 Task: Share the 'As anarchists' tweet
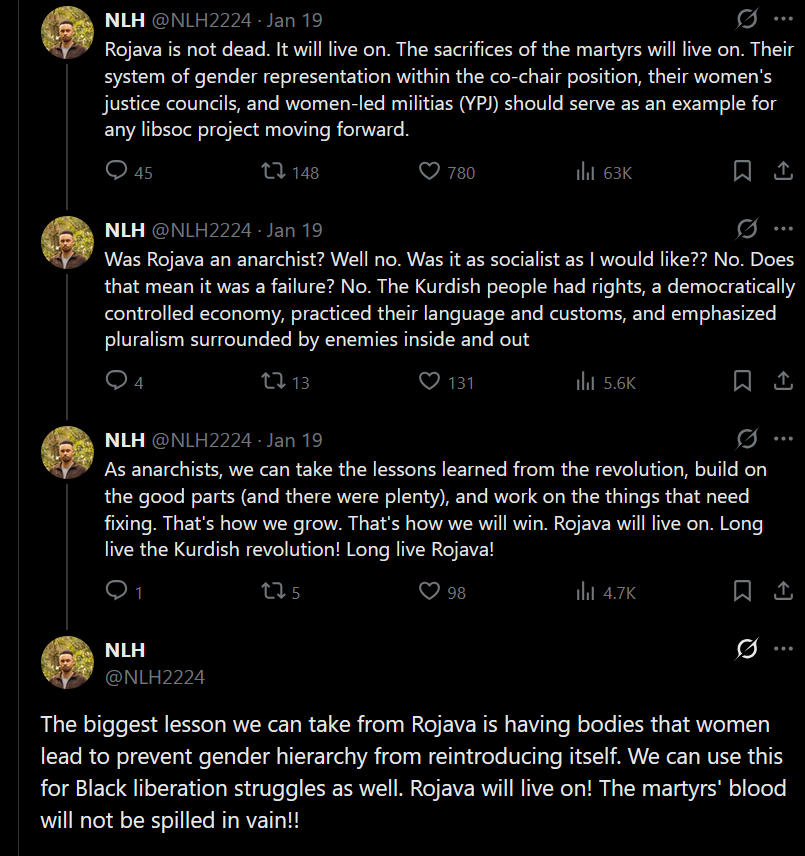tap(783, 591)
